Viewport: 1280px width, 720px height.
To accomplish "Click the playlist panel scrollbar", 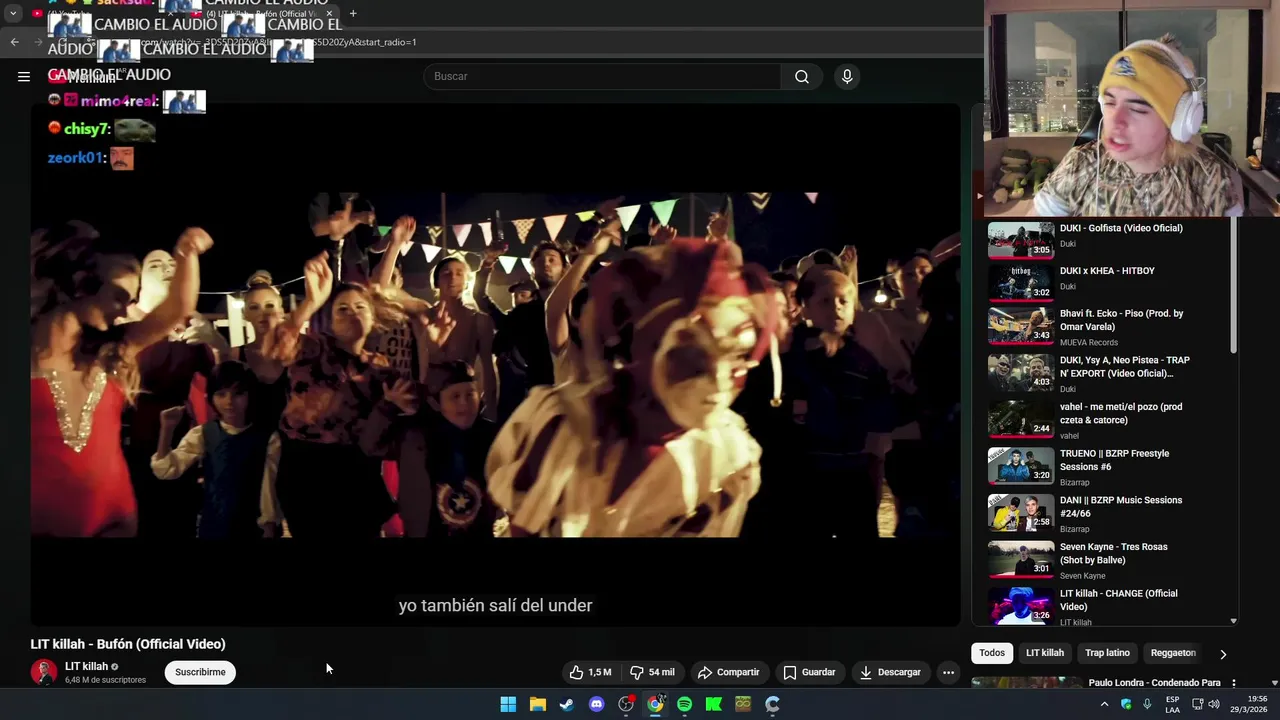I will [1233, 285].
